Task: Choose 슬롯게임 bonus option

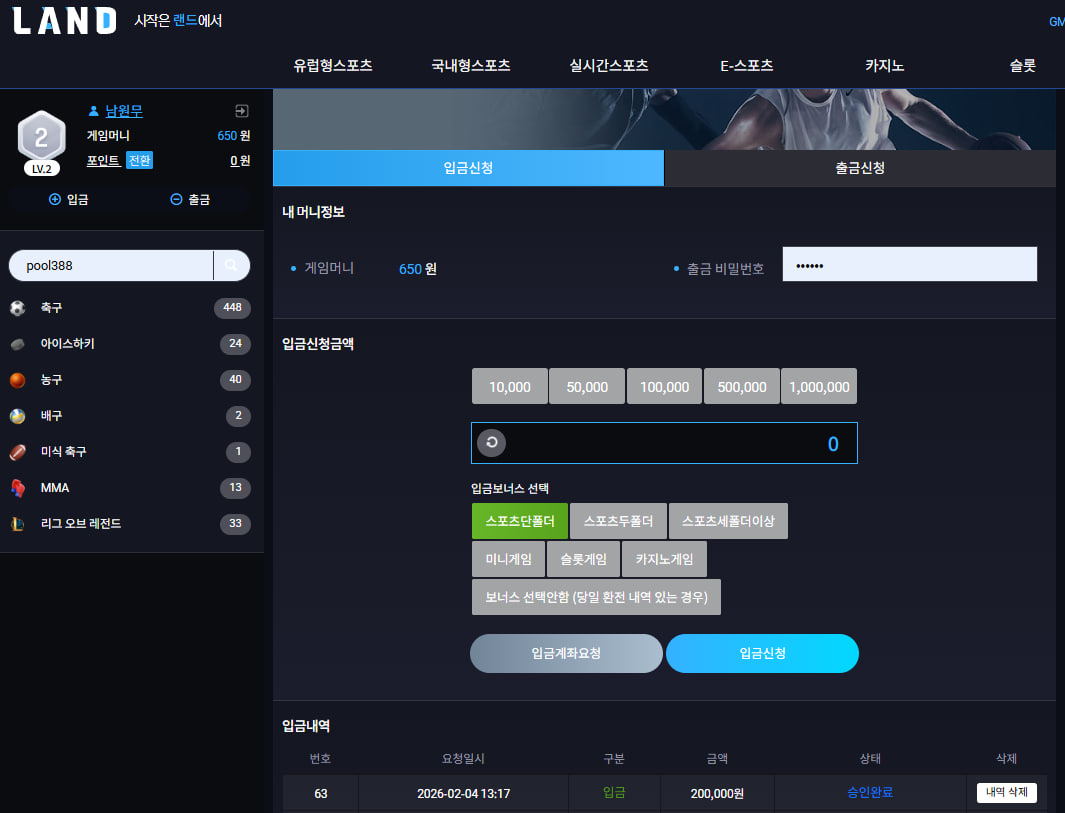Action: 583,559
